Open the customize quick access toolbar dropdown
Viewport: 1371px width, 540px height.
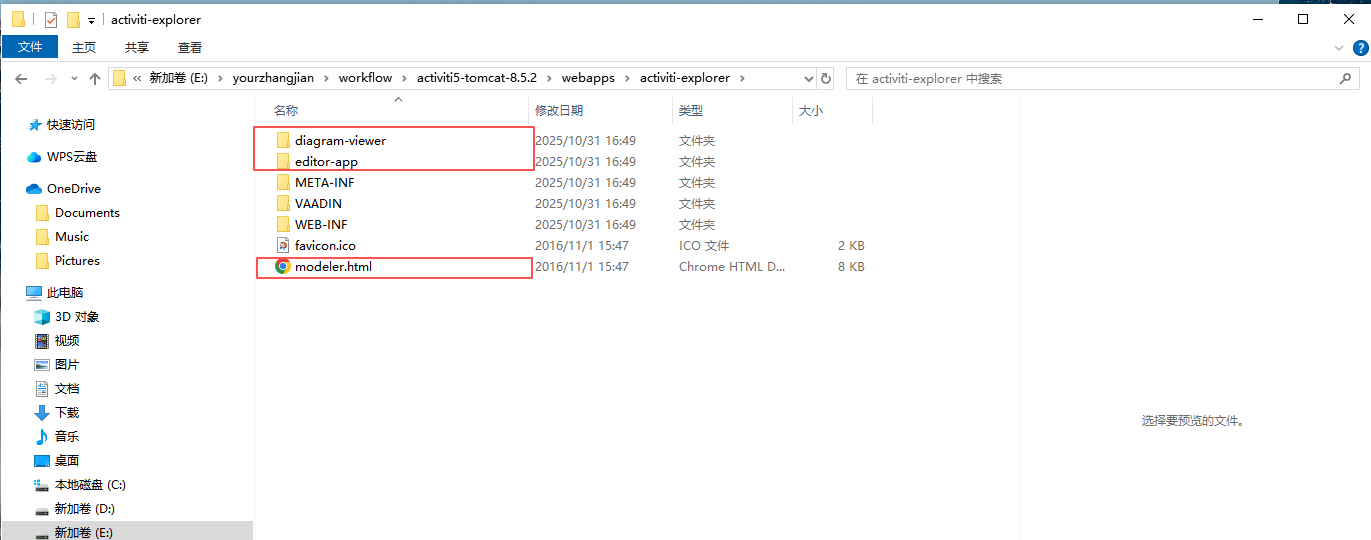[92, 20]
